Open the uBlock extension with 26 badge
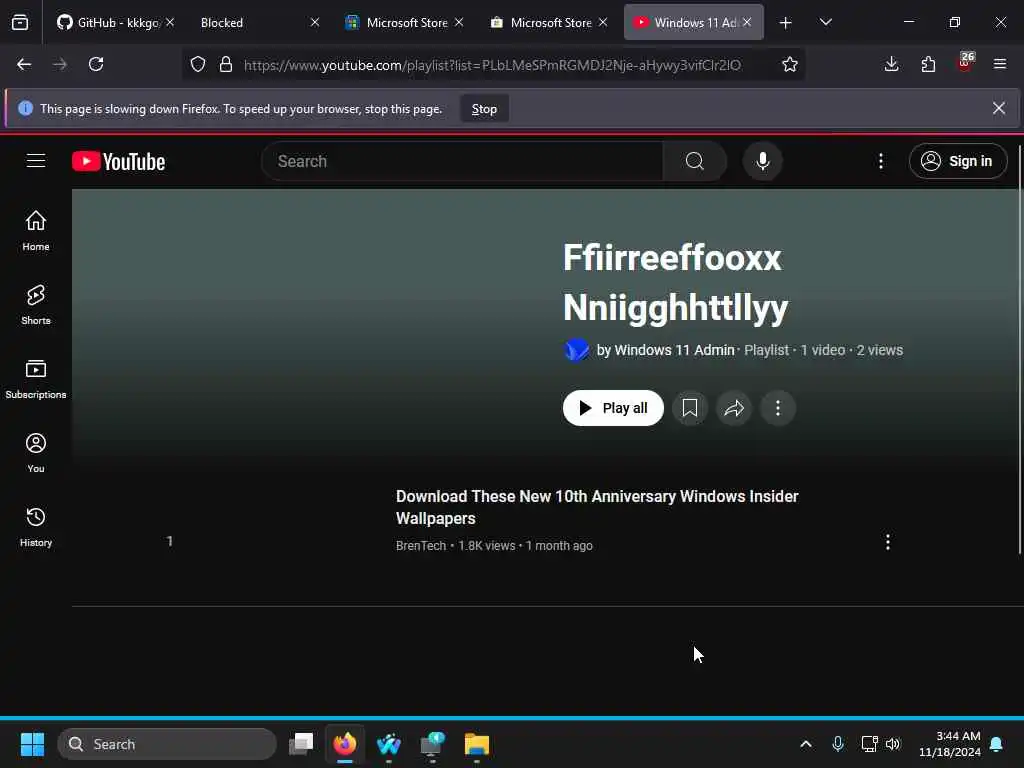 coord(965,63)
